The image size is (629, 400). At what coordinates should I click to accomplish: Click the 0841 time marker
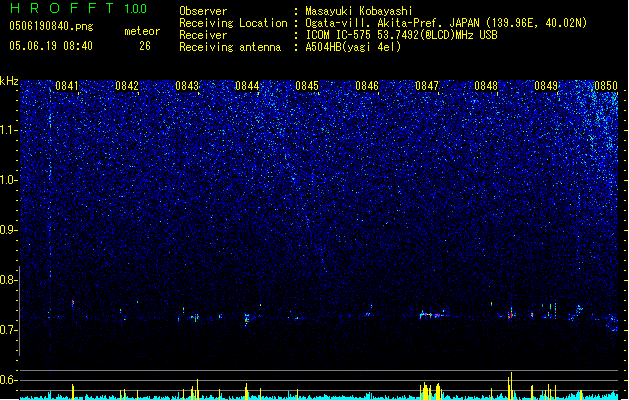tap(67, 86)
